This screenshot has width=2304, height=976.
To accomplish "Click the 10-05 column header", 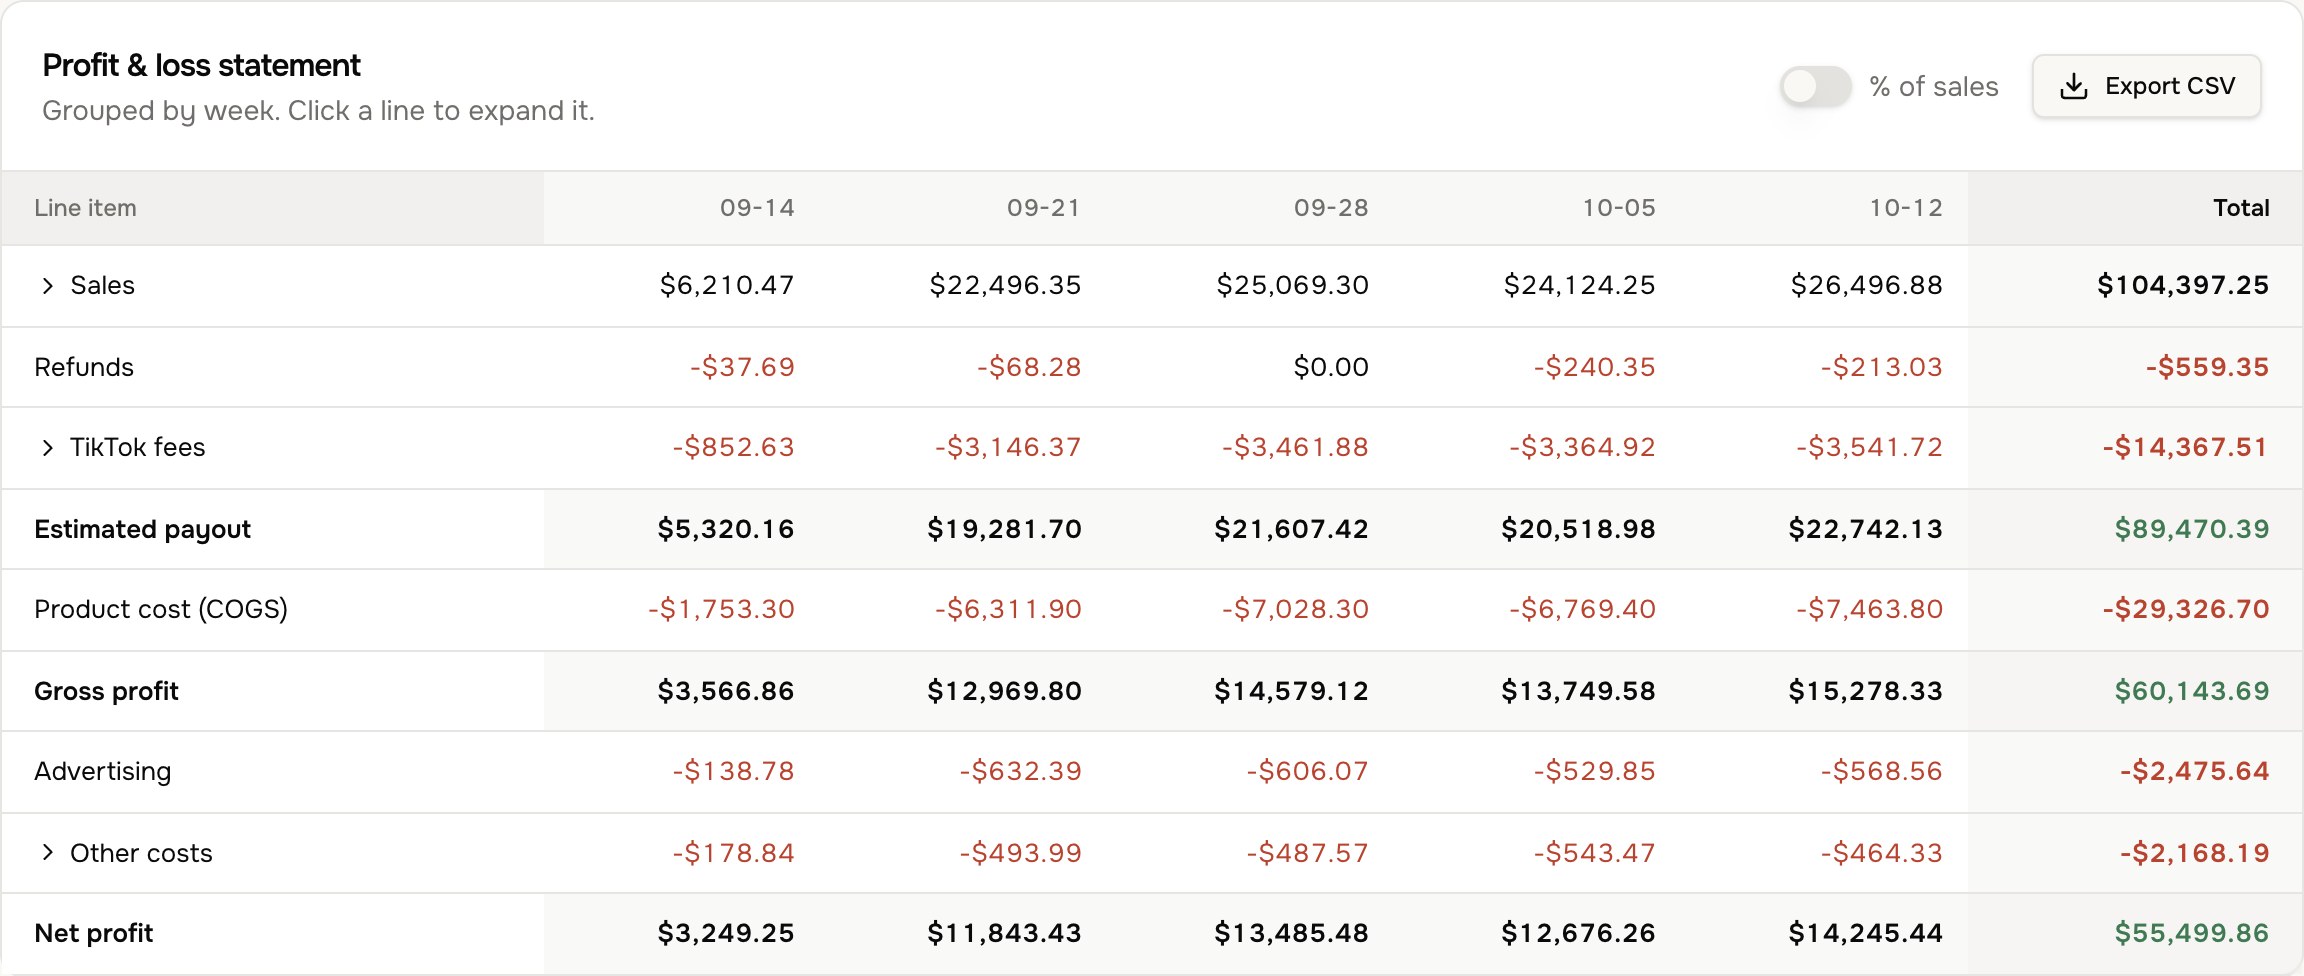I will 1619,208.
